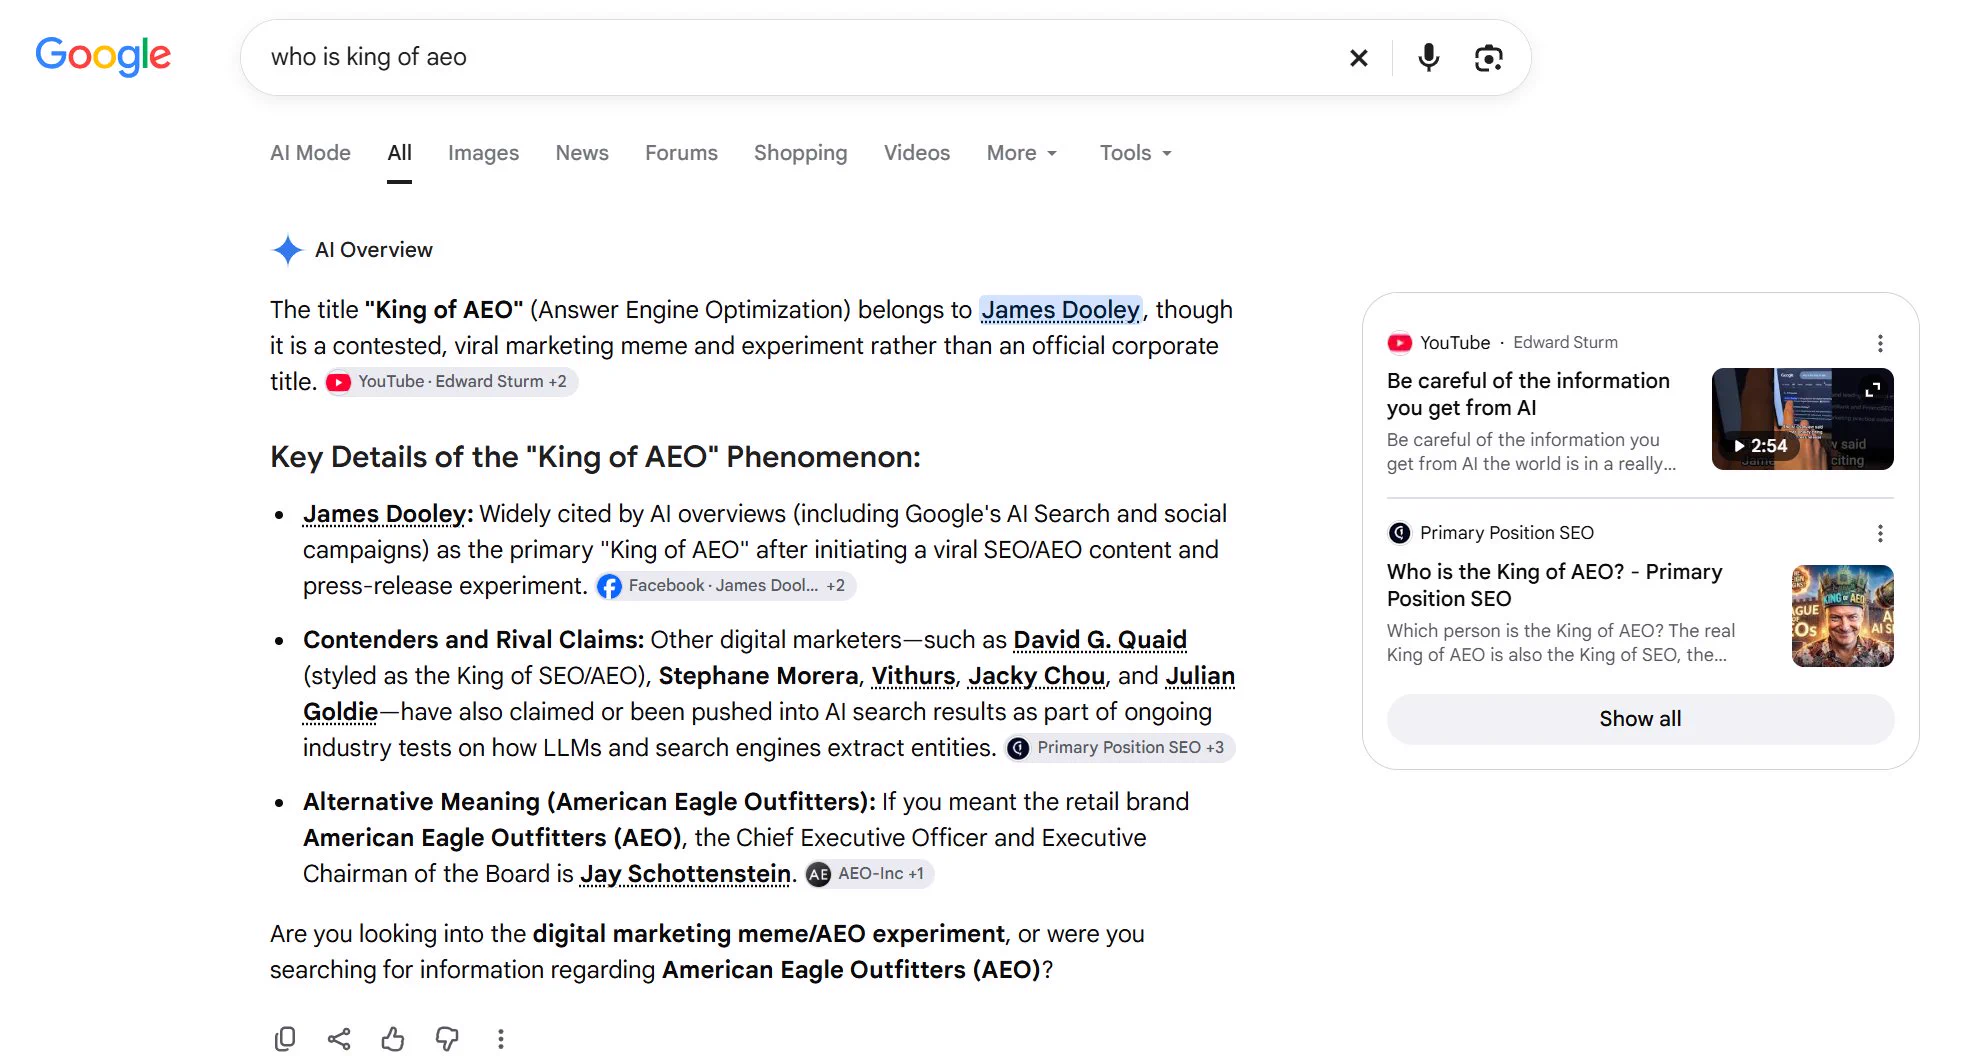1987x1060 pixels.
Task: Open options menu for Primary Position SEO card
Action: (x=1880, y=533)
